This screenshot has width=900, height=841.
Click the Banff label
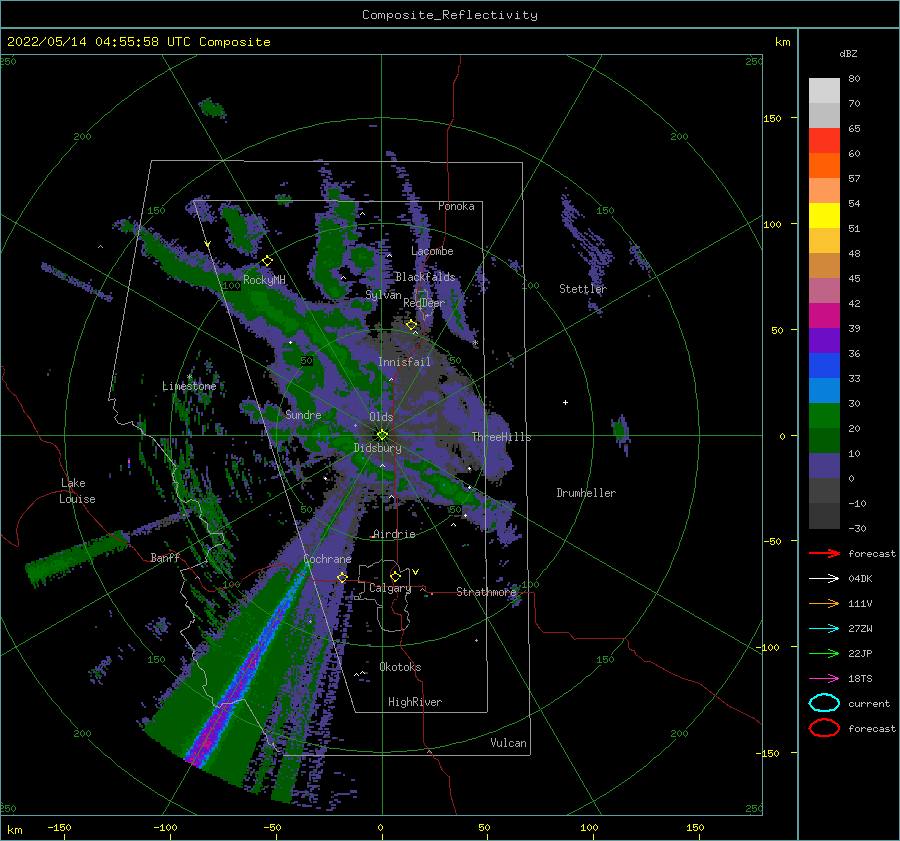(165, 557)
